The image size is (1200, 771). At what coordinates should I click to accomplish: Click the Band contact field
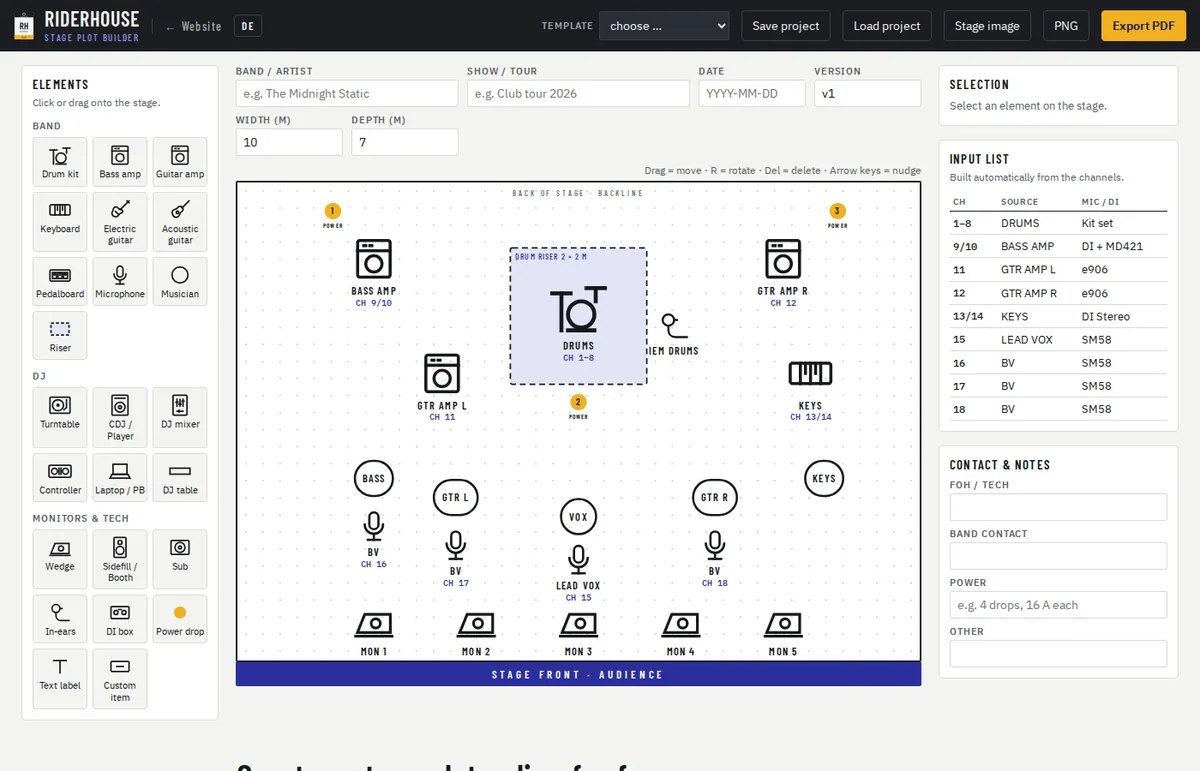1058,556
